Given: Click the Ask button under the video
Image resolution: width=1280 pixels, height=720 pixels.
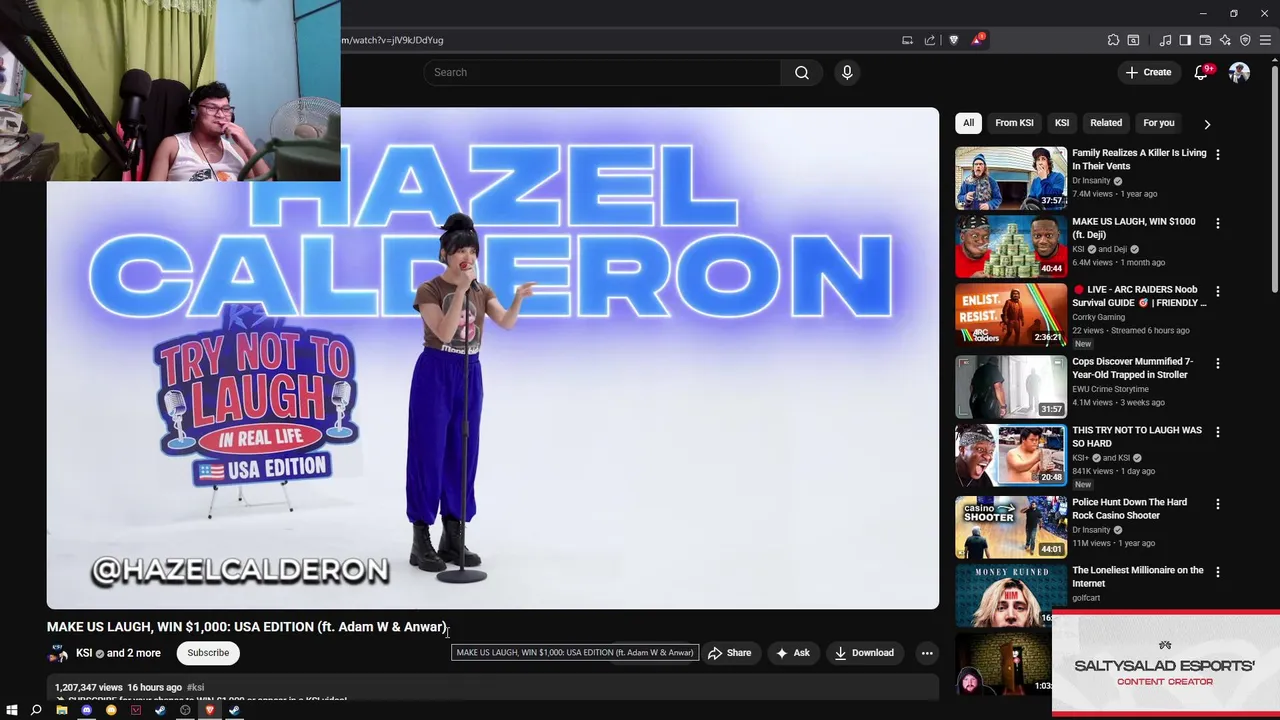Looking at the screenshot, I should 793,653.
